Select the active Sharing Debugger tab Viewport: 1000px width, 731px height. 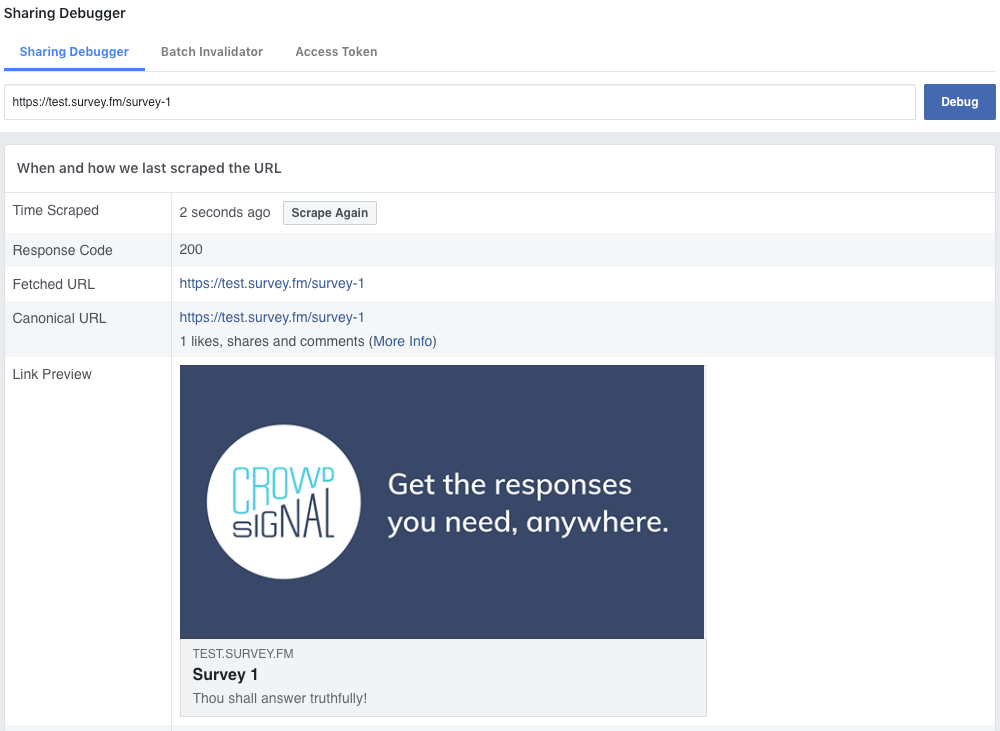coord(74,52)
